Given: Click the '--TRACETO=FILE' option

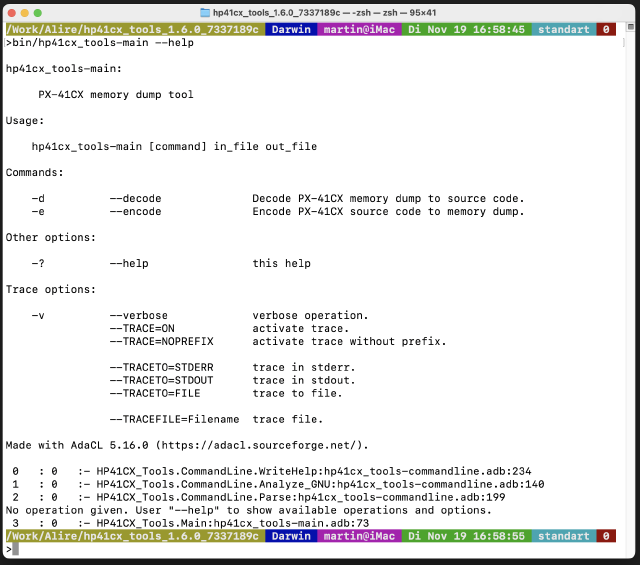Looking at the screenshot, I should (155, 394).
